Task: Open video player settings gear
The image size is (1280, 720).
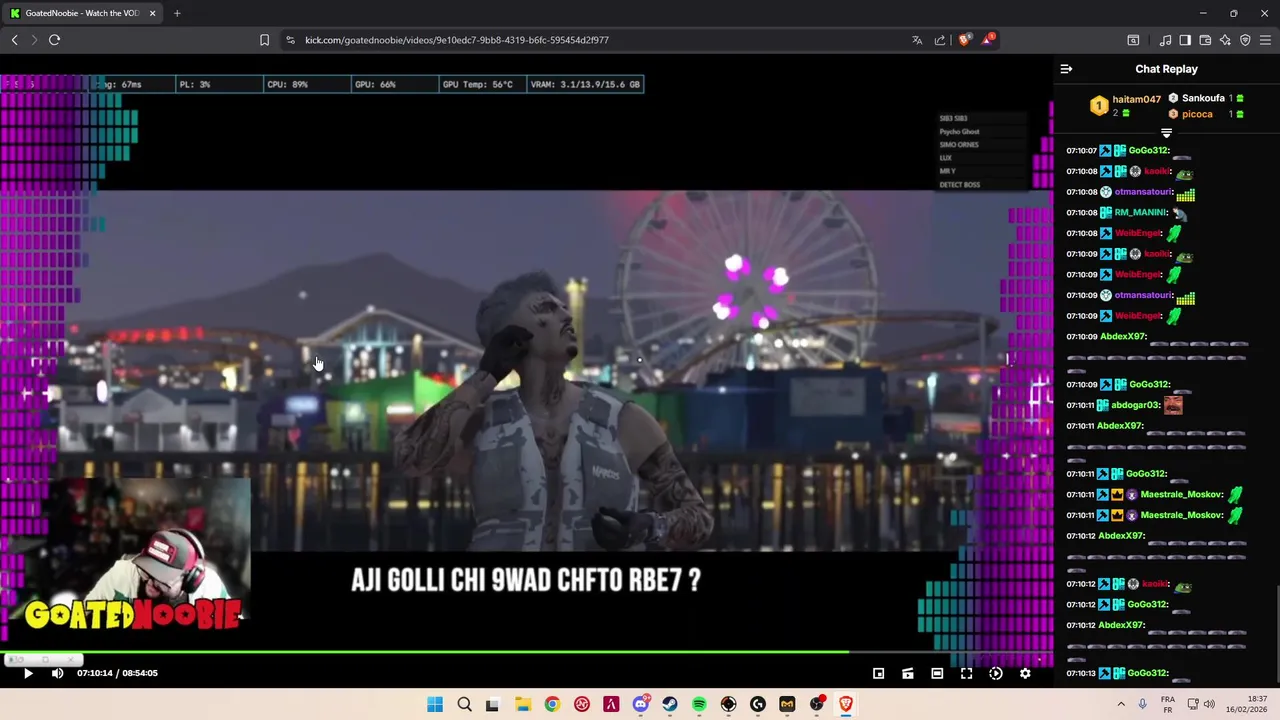Action: pos(1025,673)
